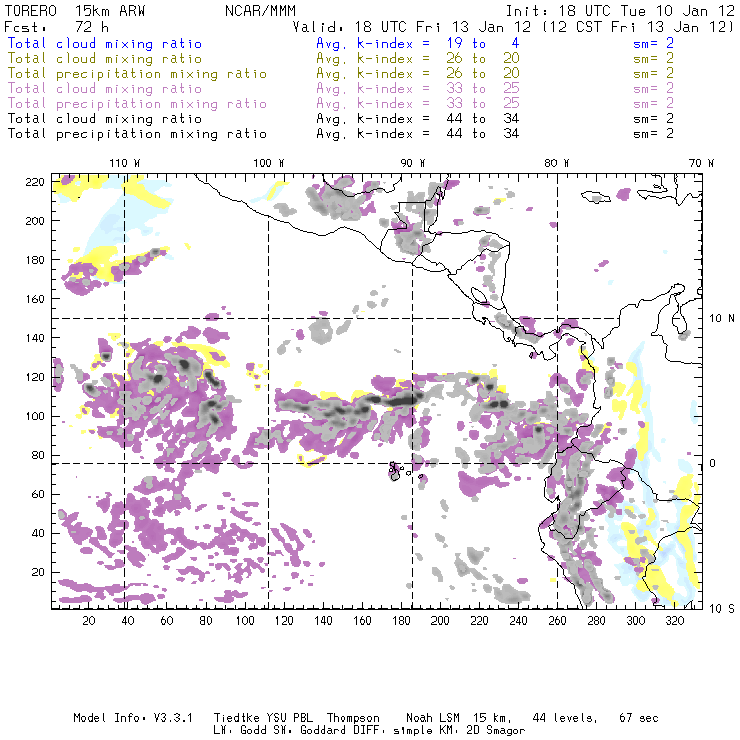Select the blue 'Avg. k-index = 19 to 4' text
740x740 pixels.
click(x=418, y=43)
